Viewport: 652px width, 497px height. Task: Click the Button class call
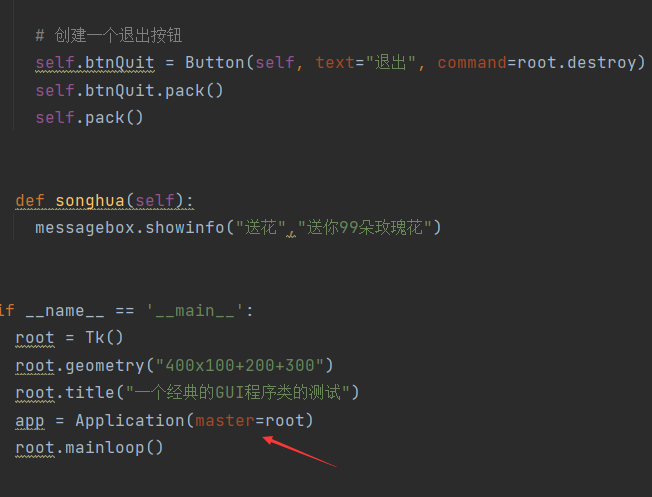tap(215, 63)
